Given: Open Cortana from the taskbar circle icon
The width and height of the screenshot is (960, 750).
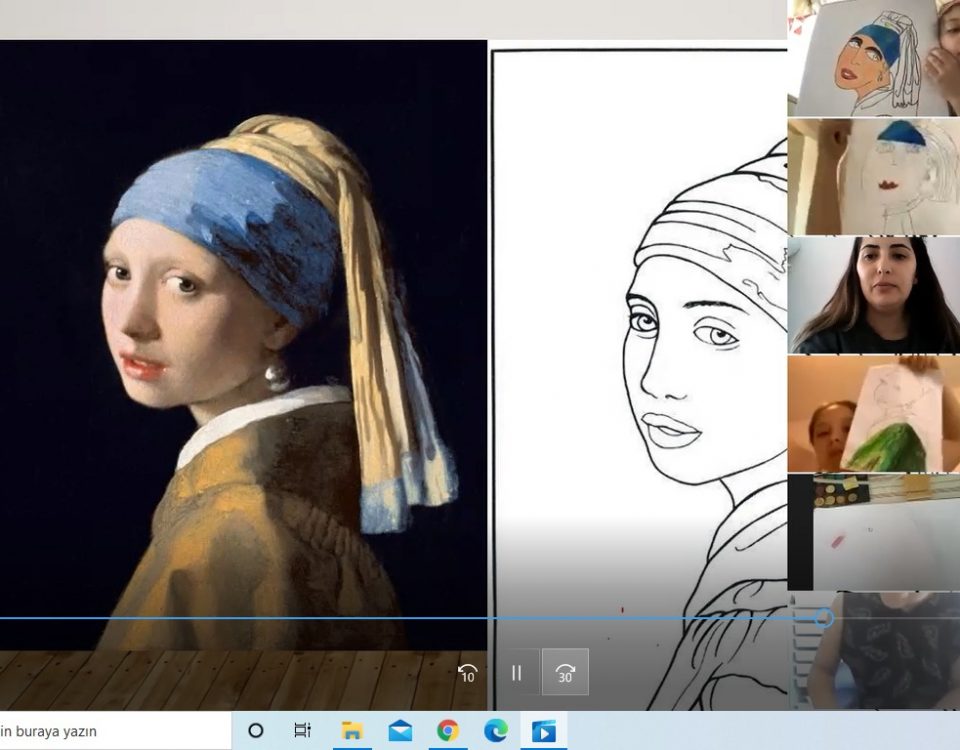Looking at the screenshot, I should (255, 731).
